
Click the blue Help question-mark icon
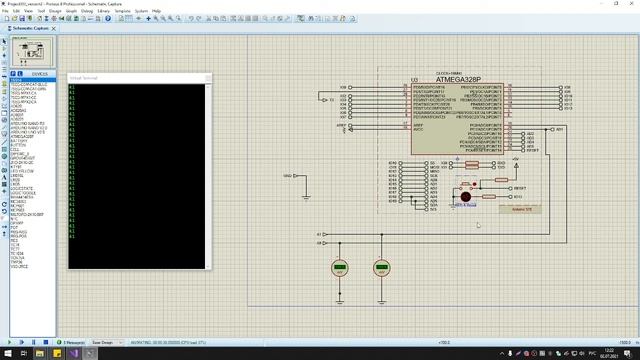108,19
